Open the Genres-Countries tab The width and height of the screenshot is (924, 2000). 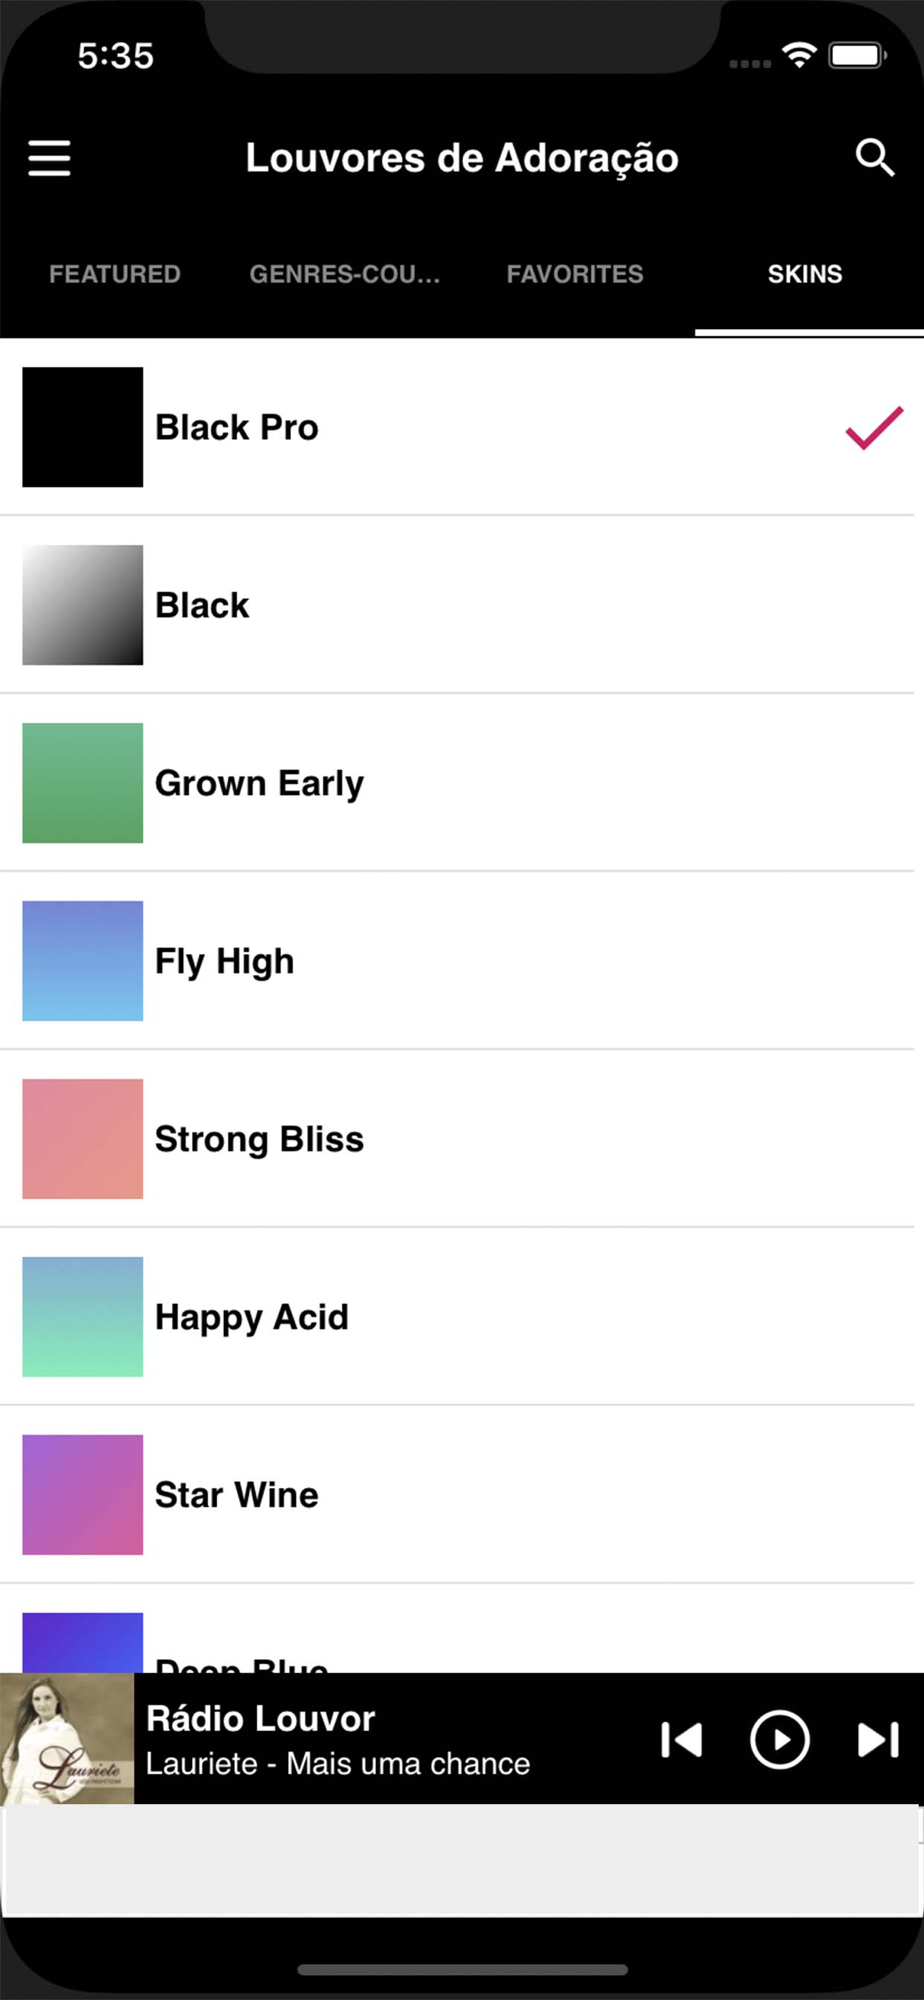coord(345,274)
